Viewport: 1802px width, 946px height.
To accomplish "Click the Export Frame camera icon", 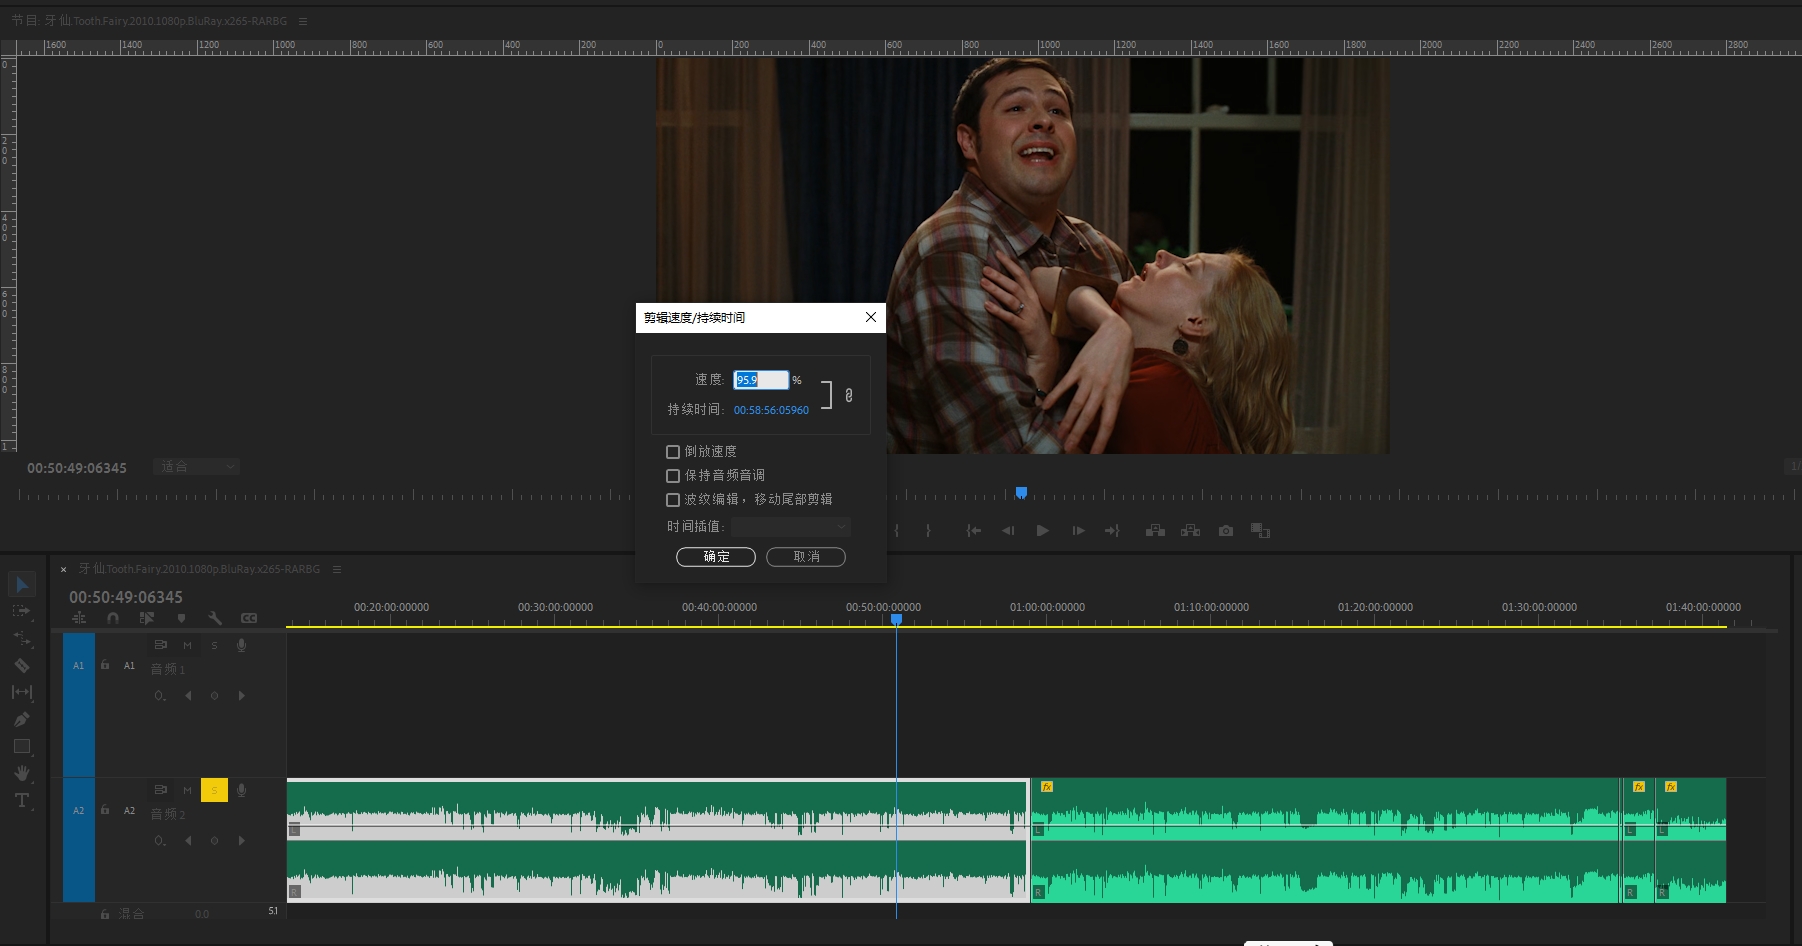I will click(1225, 531).
